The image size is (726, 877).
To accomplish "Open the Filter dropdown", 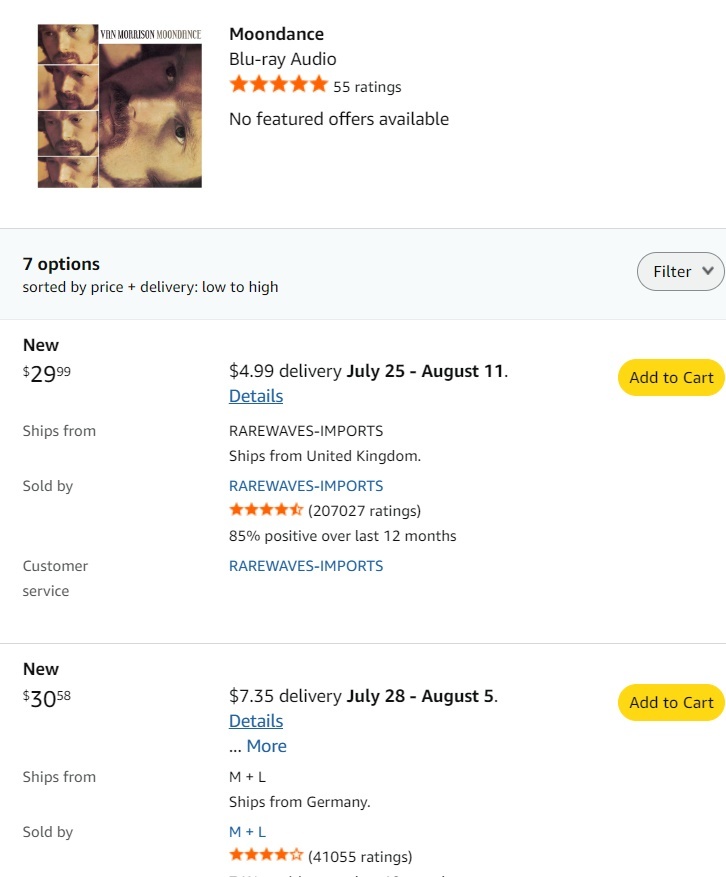I will pyautogui.click(x=680, y=271).
